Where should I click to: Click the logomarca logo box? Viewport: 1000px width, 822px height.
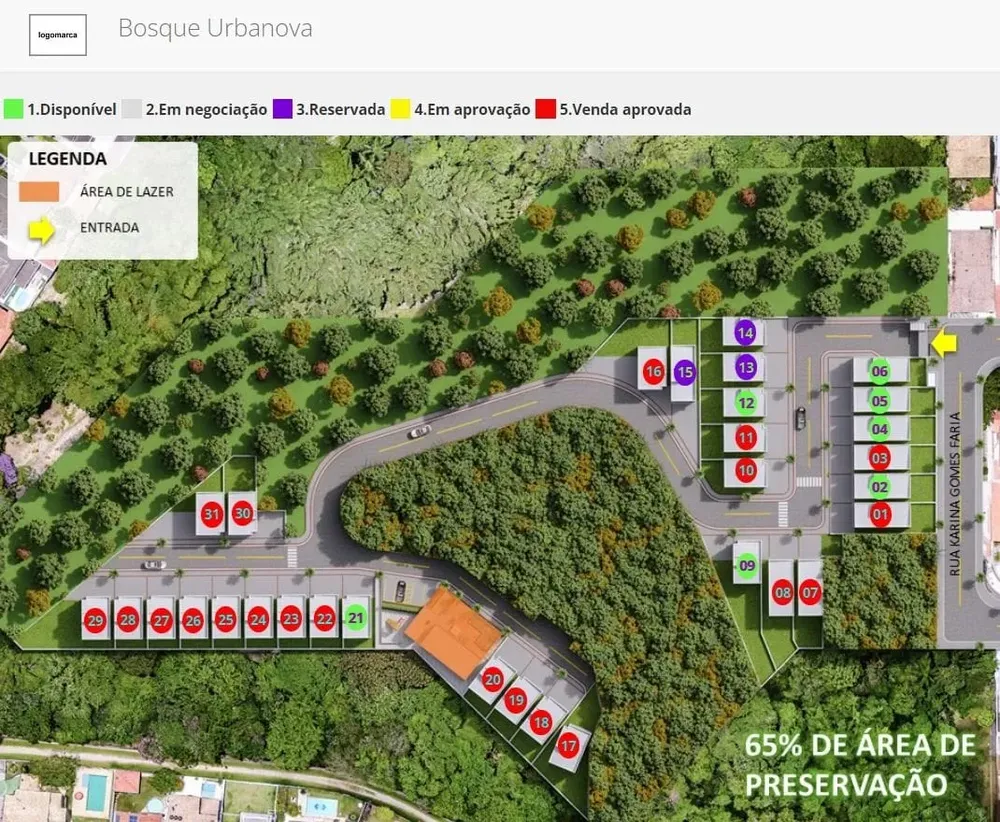(x=57, y=35)
